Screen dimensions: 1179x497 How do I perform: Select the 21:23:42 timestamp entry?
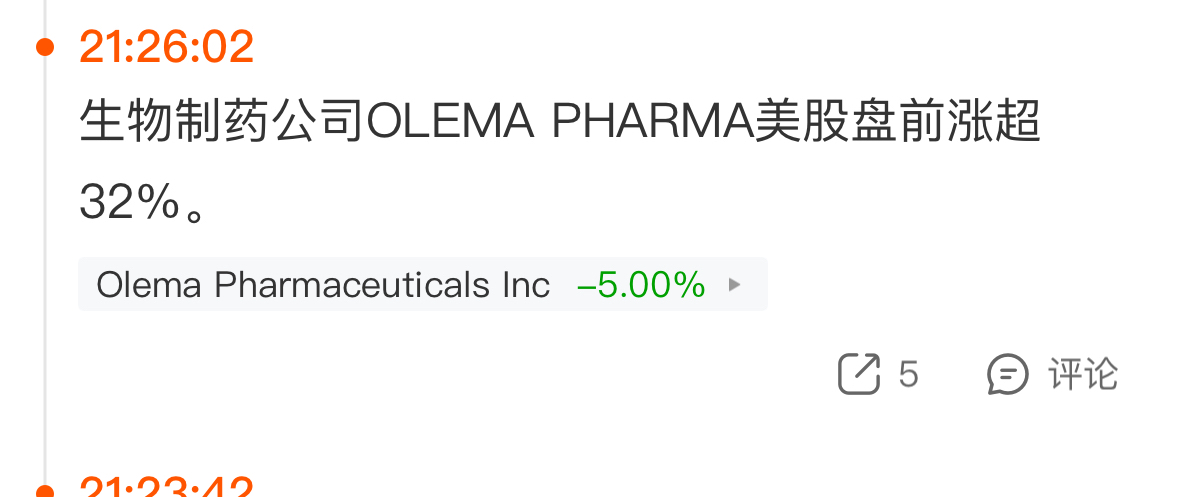[x=166, y=488]
